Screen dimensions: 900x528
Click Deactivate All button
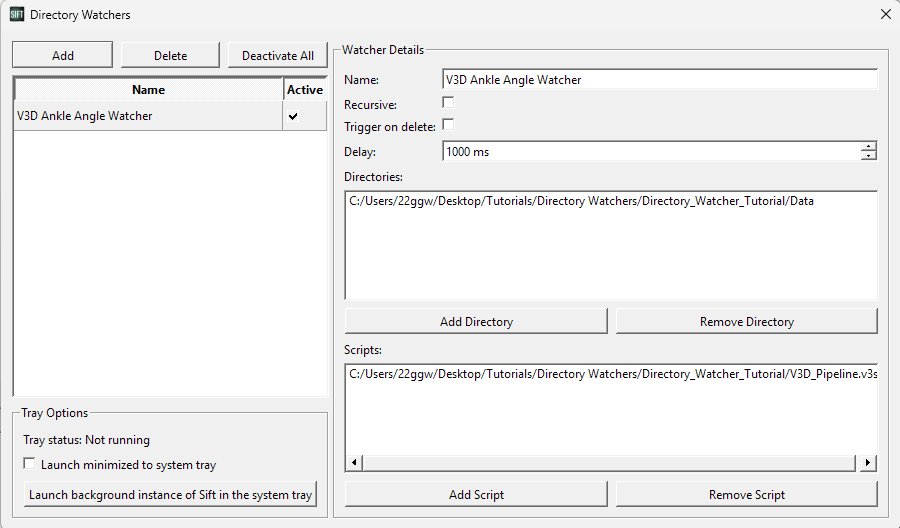coord(278,56)
